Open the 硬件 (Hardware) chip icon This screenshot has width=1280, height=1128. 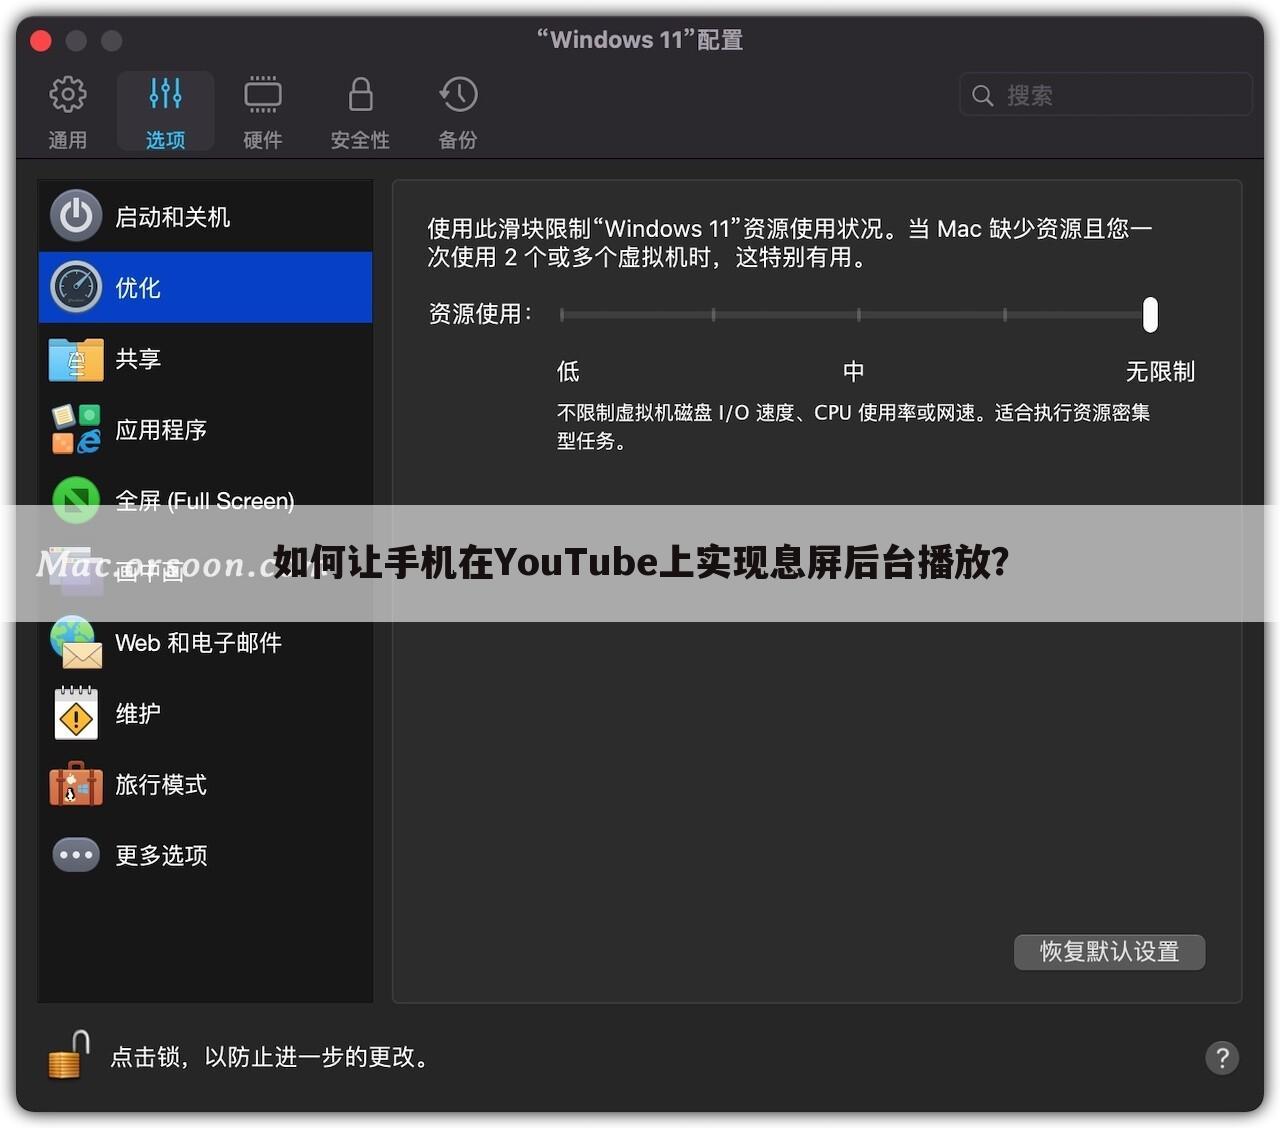(x=263, y=95)
